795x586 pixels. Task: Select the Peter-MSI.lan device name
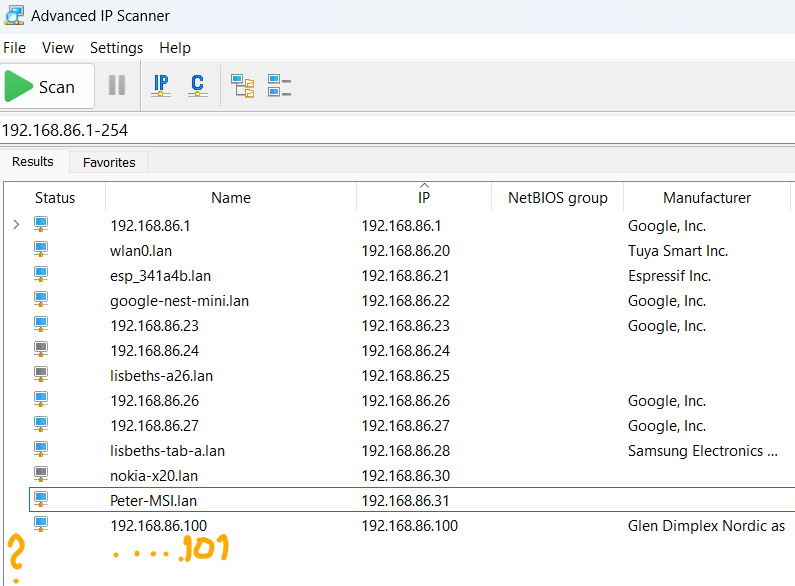pos(154,501)
